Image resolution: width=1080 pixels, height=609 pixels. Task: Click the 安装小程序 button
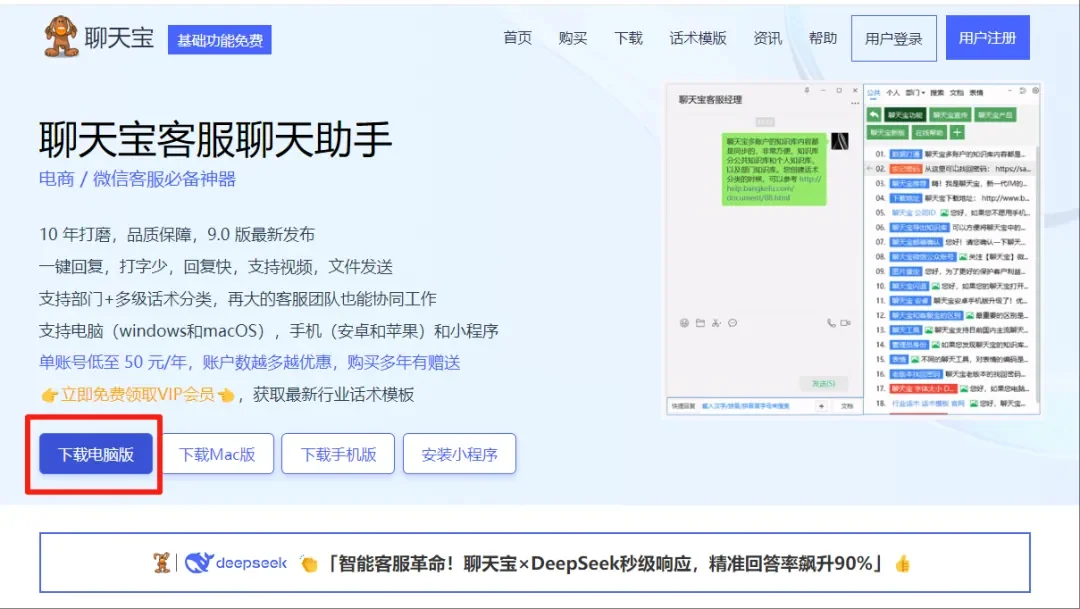coord(459,454)
